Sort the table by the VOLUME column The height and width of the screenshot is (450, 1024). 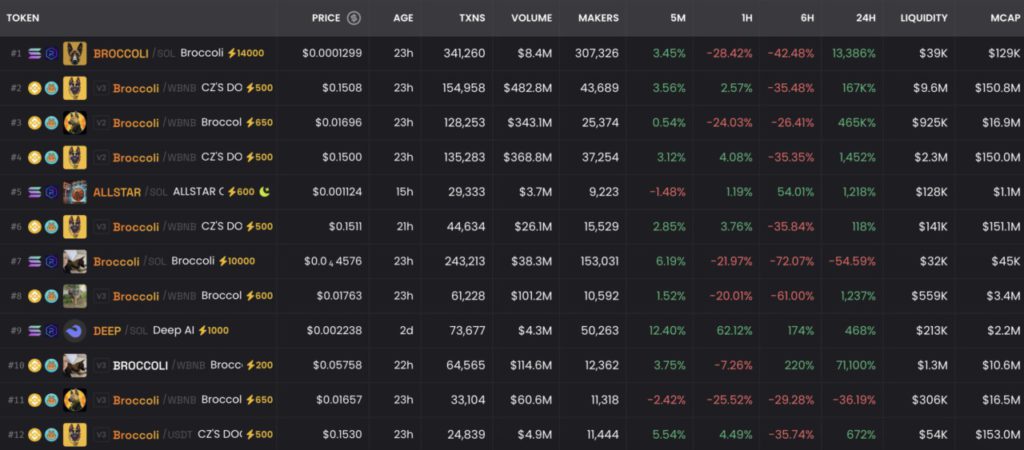coord(531,18)
